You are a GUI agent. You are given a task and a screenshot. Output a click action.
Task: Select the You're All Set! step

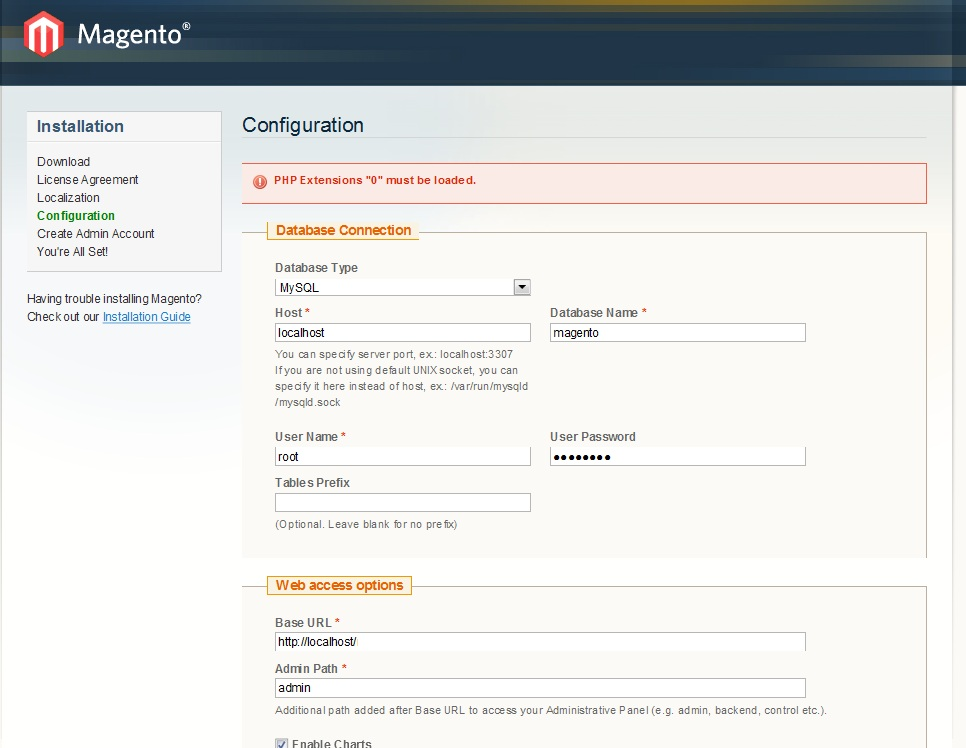point(72,251)
